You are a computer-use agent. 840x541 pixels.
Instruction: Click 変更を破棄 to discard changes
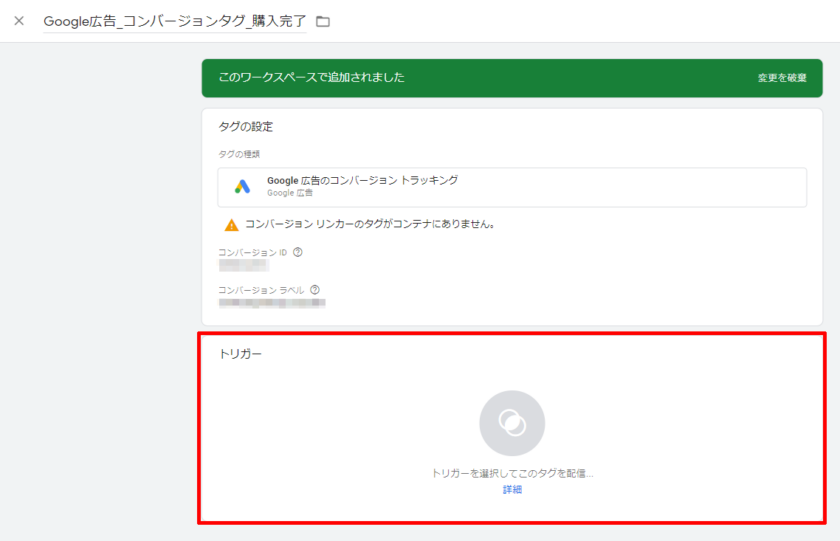coord(782,78)
